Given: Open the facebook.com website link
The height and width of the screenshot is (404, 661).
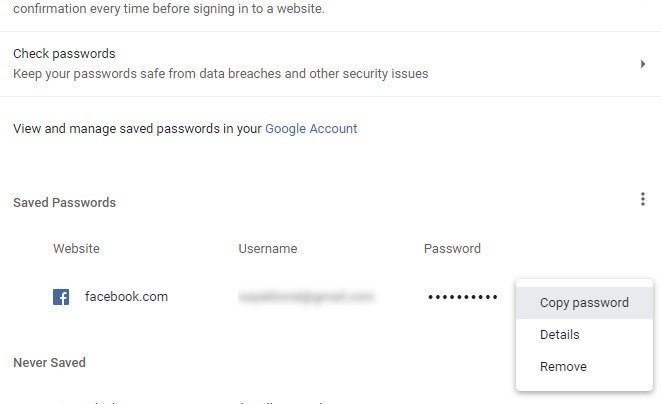Looking at the screenshot, I should tap(126, 297).
